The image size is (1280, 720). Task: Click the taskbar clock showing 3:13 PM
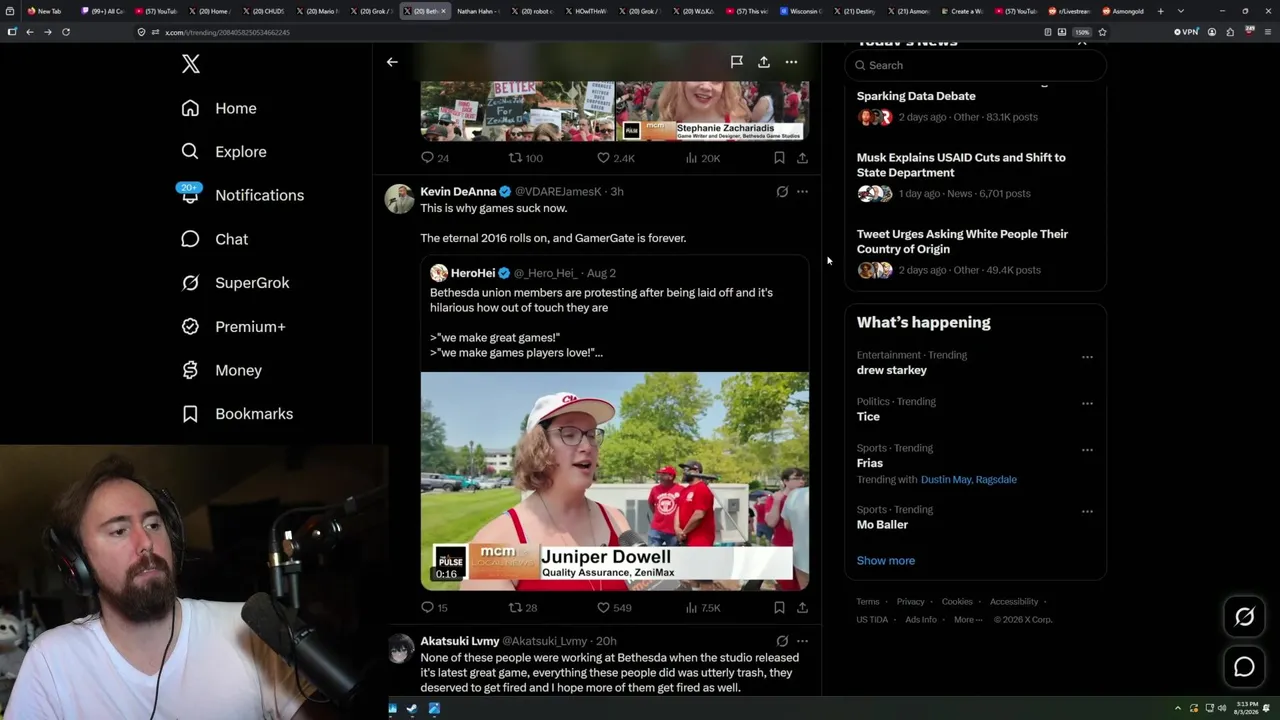[x=1247, y=708]
